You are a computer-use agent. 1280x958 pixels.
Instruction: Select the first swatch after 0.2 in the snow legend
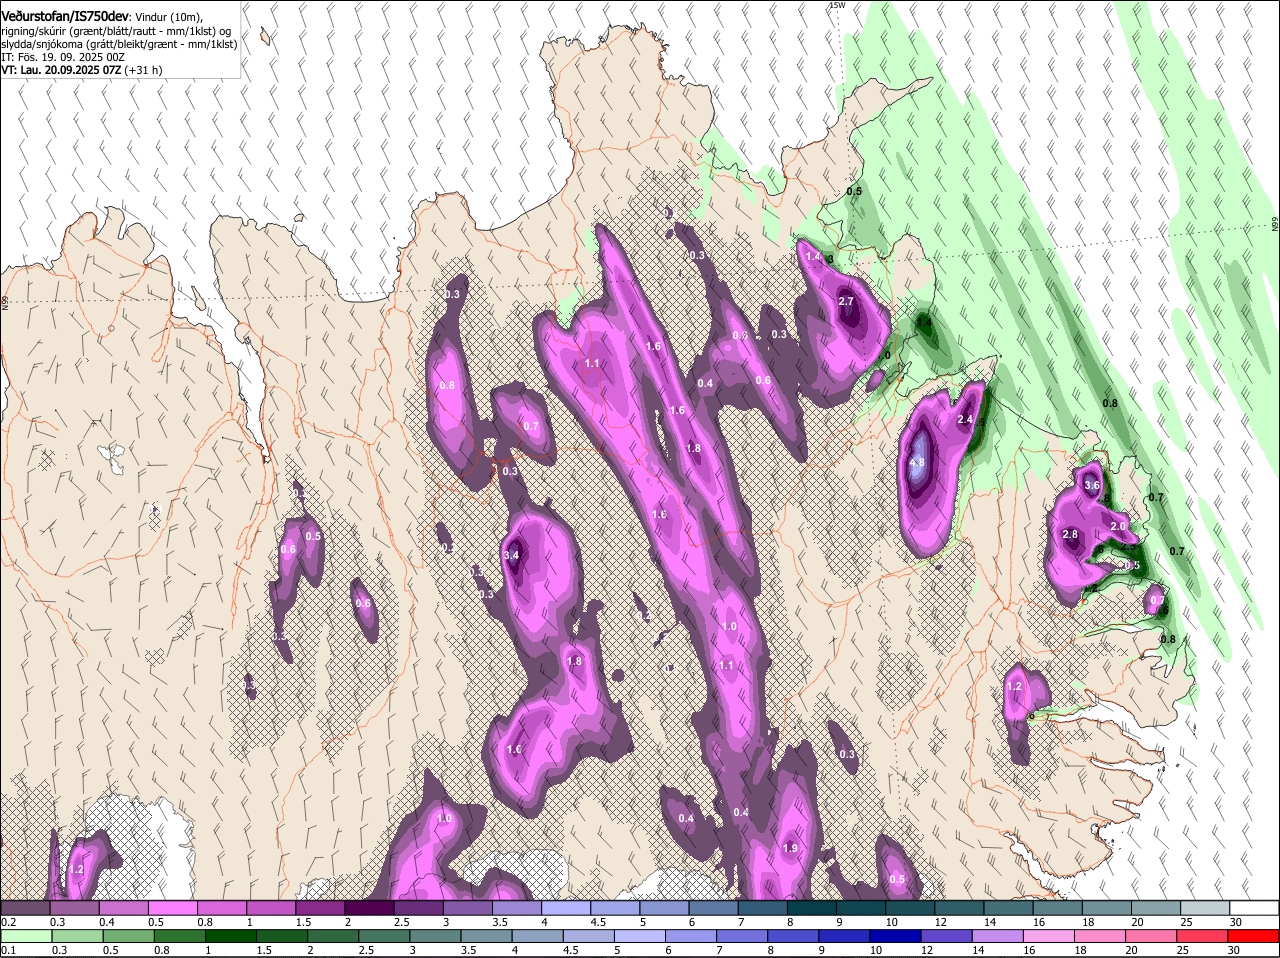25,908
